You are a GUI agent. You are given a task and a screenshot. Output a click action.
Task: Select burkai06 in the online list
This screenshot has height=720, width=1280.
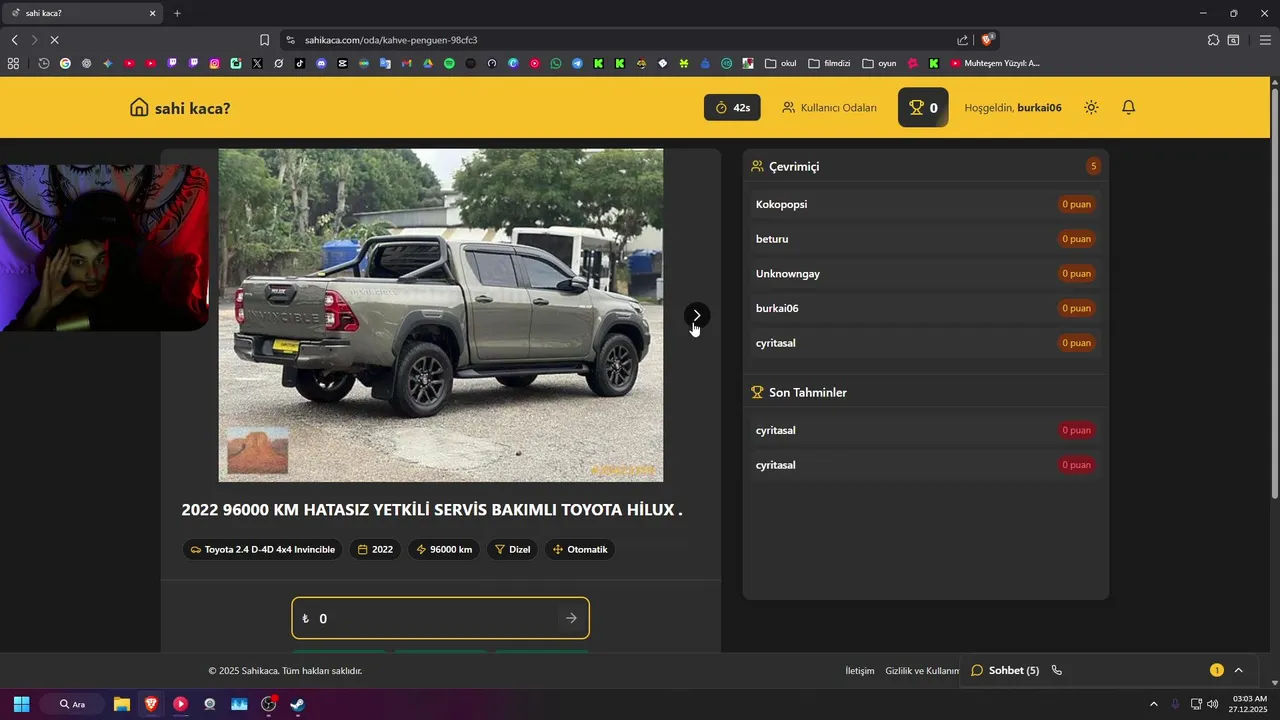pyautogui.click(x=925, y=308)
